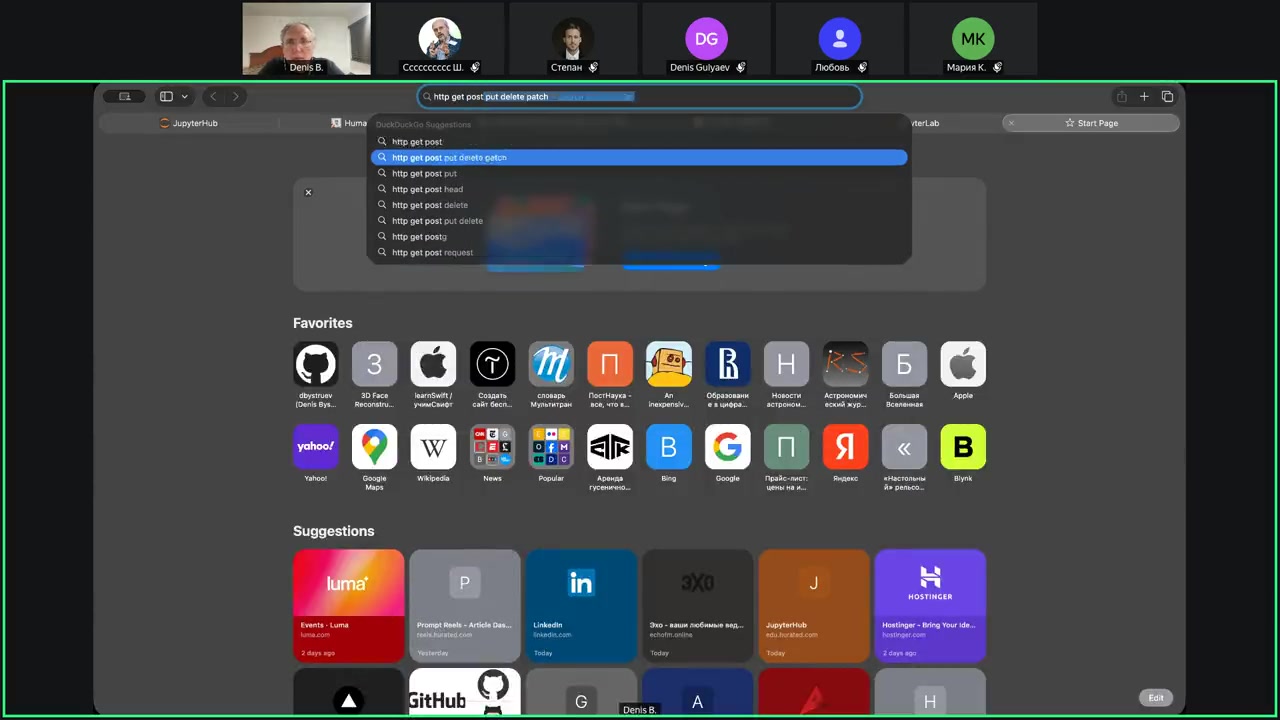The height and width of the screenshot is (720, 1280).
Task: Launch the Yahoo! favorite
Action: coord(315,447)
